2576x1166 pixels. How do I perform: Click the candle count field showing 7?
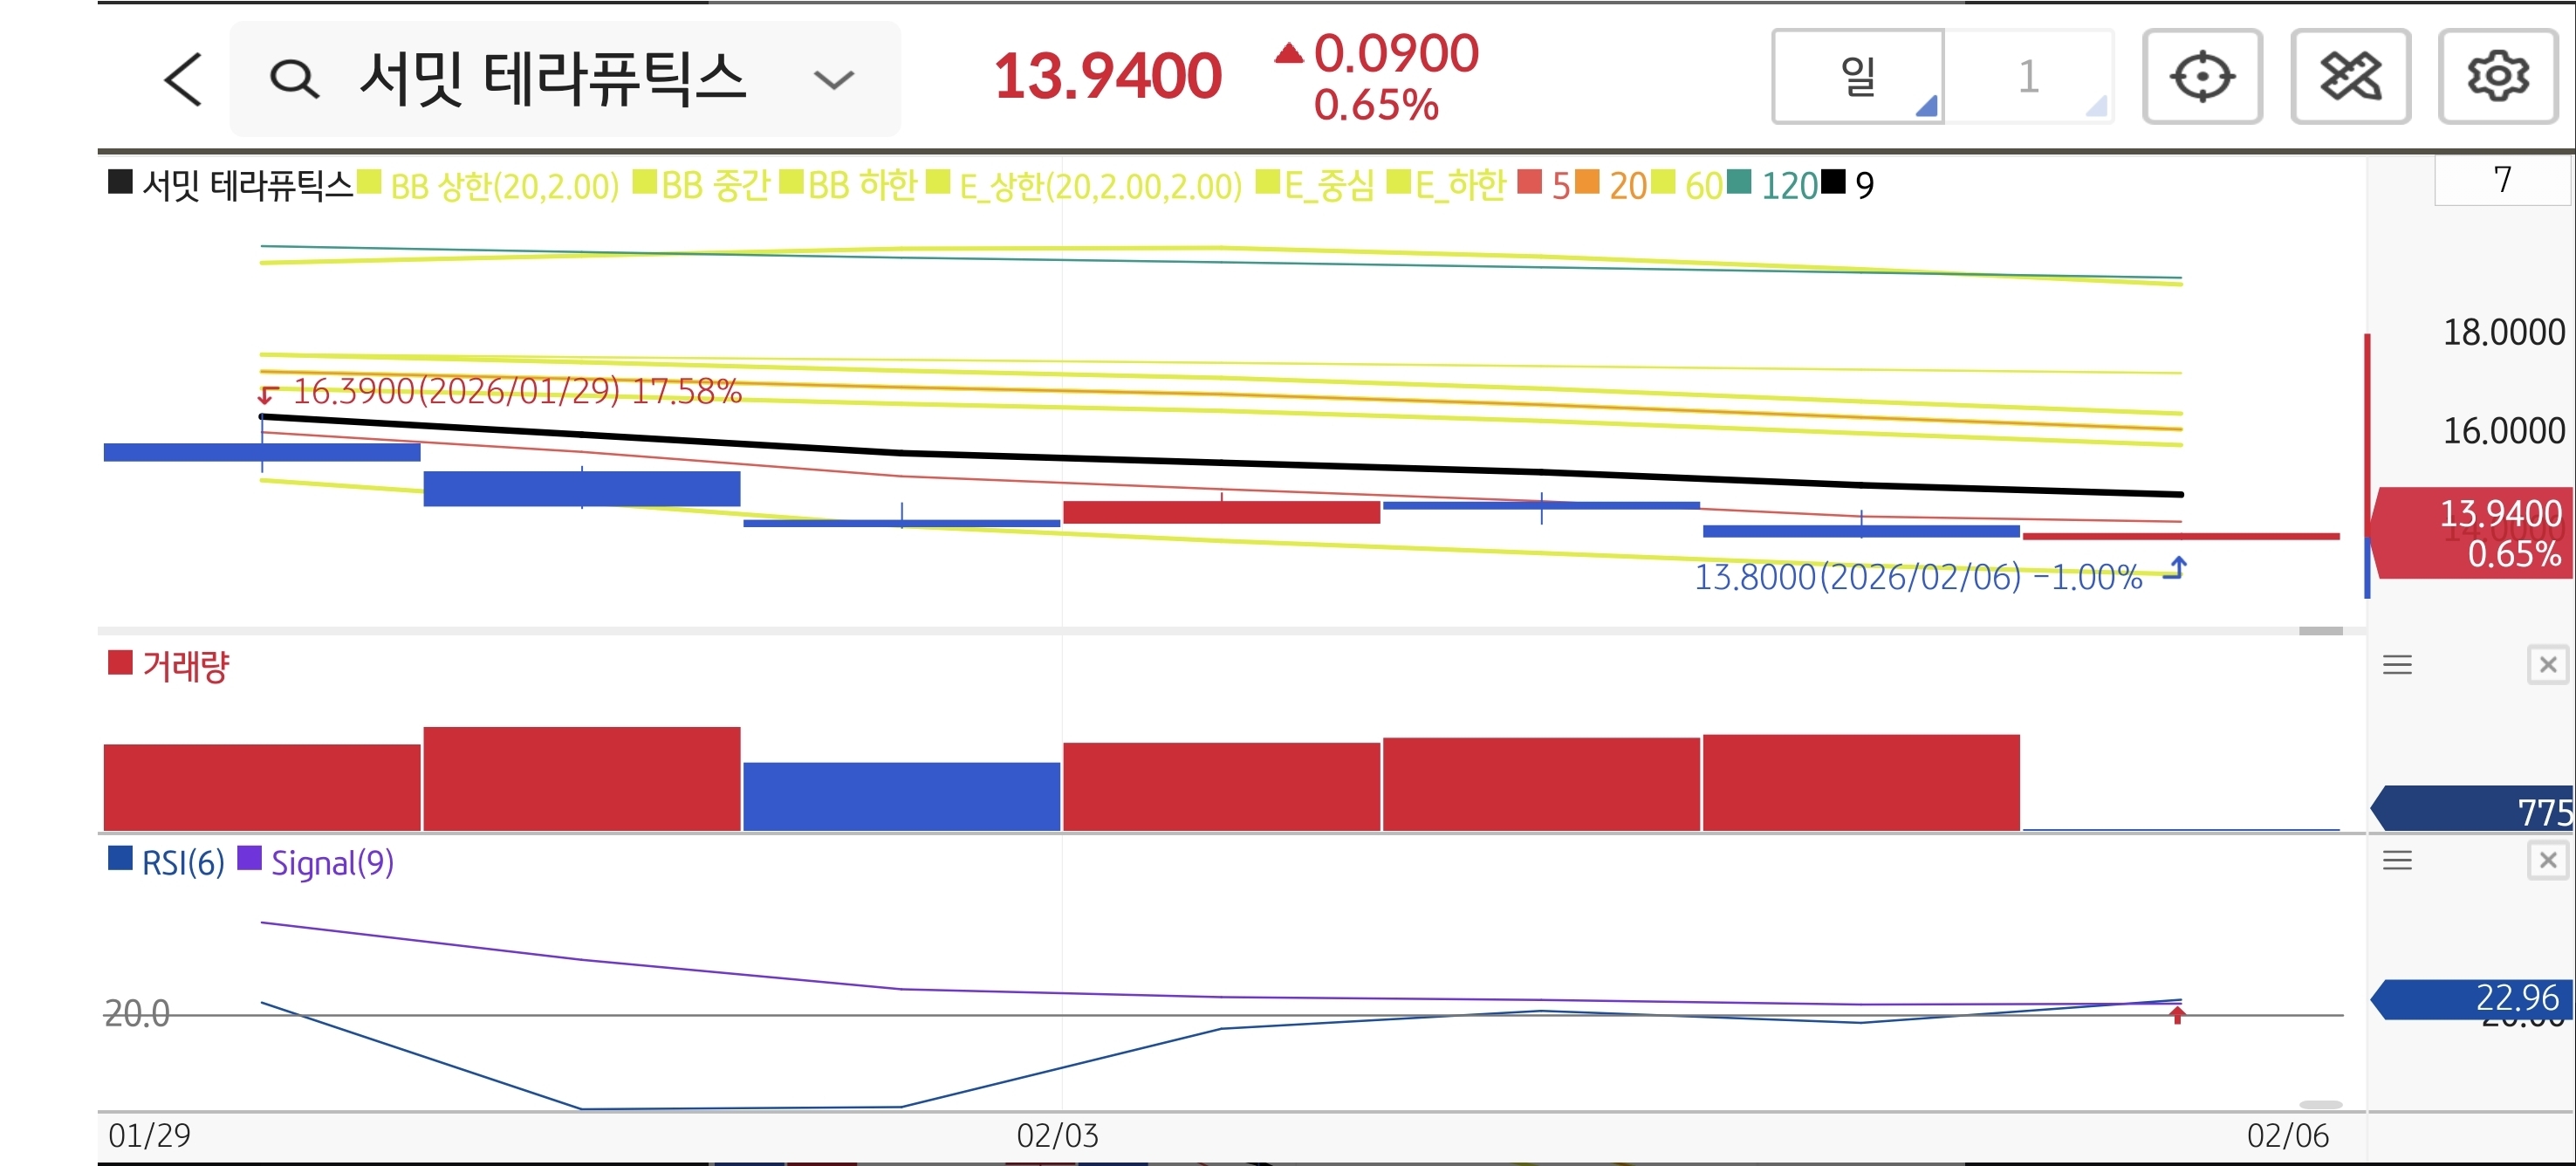tap(2501, 181)
